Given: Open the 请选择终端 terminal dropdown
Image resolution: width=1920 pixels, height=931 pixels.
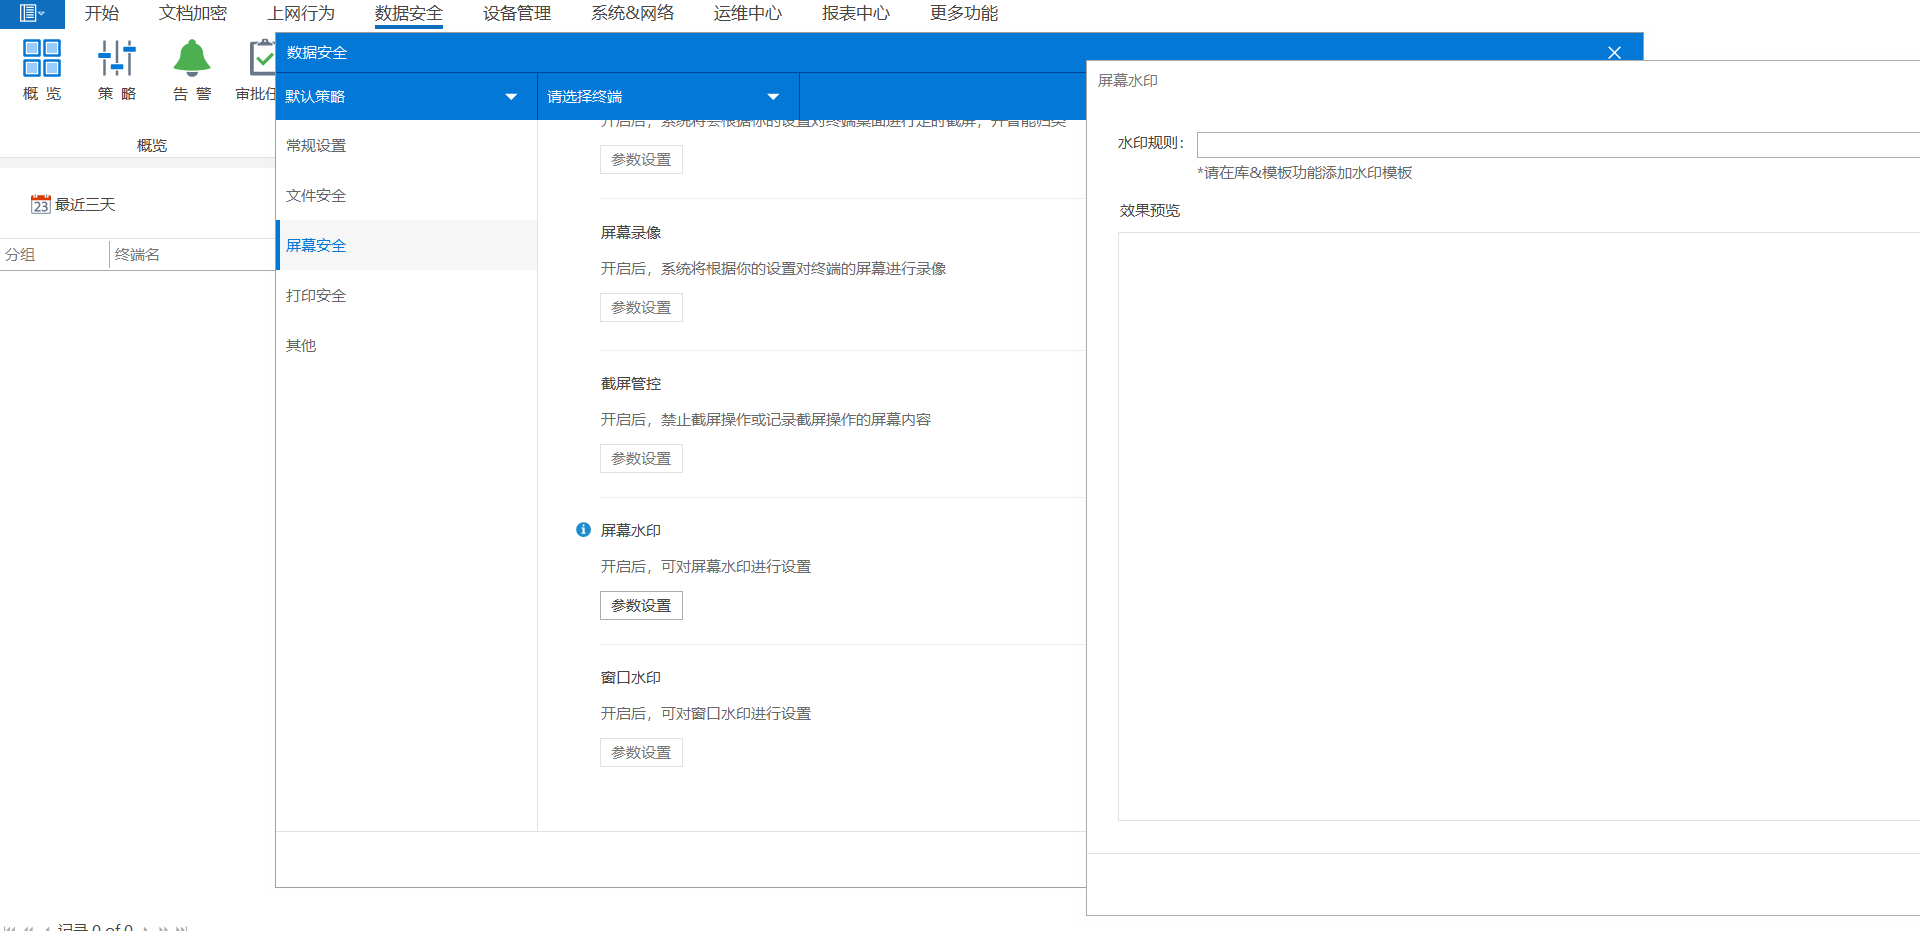Looking at the screenshot, I should click(x=773, y=97).
